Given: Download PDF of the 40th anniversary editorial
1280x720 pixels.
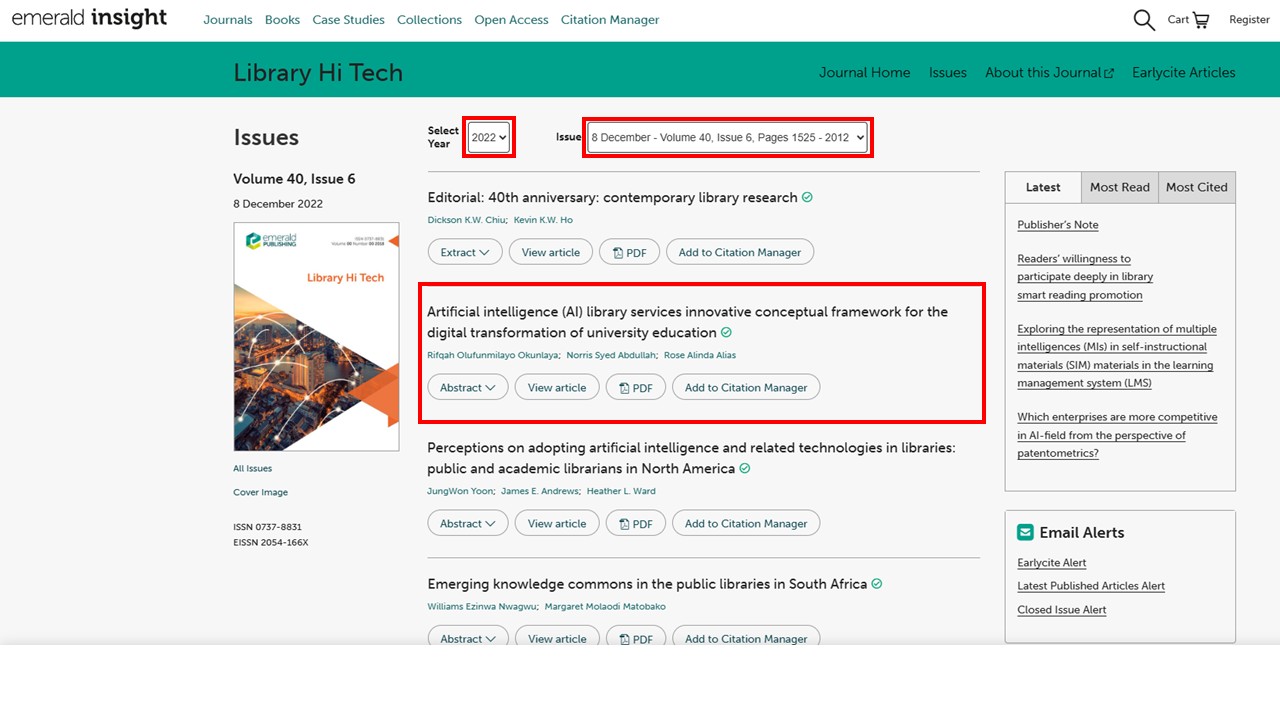Looking at the screenshot, I should pos(629,252).
